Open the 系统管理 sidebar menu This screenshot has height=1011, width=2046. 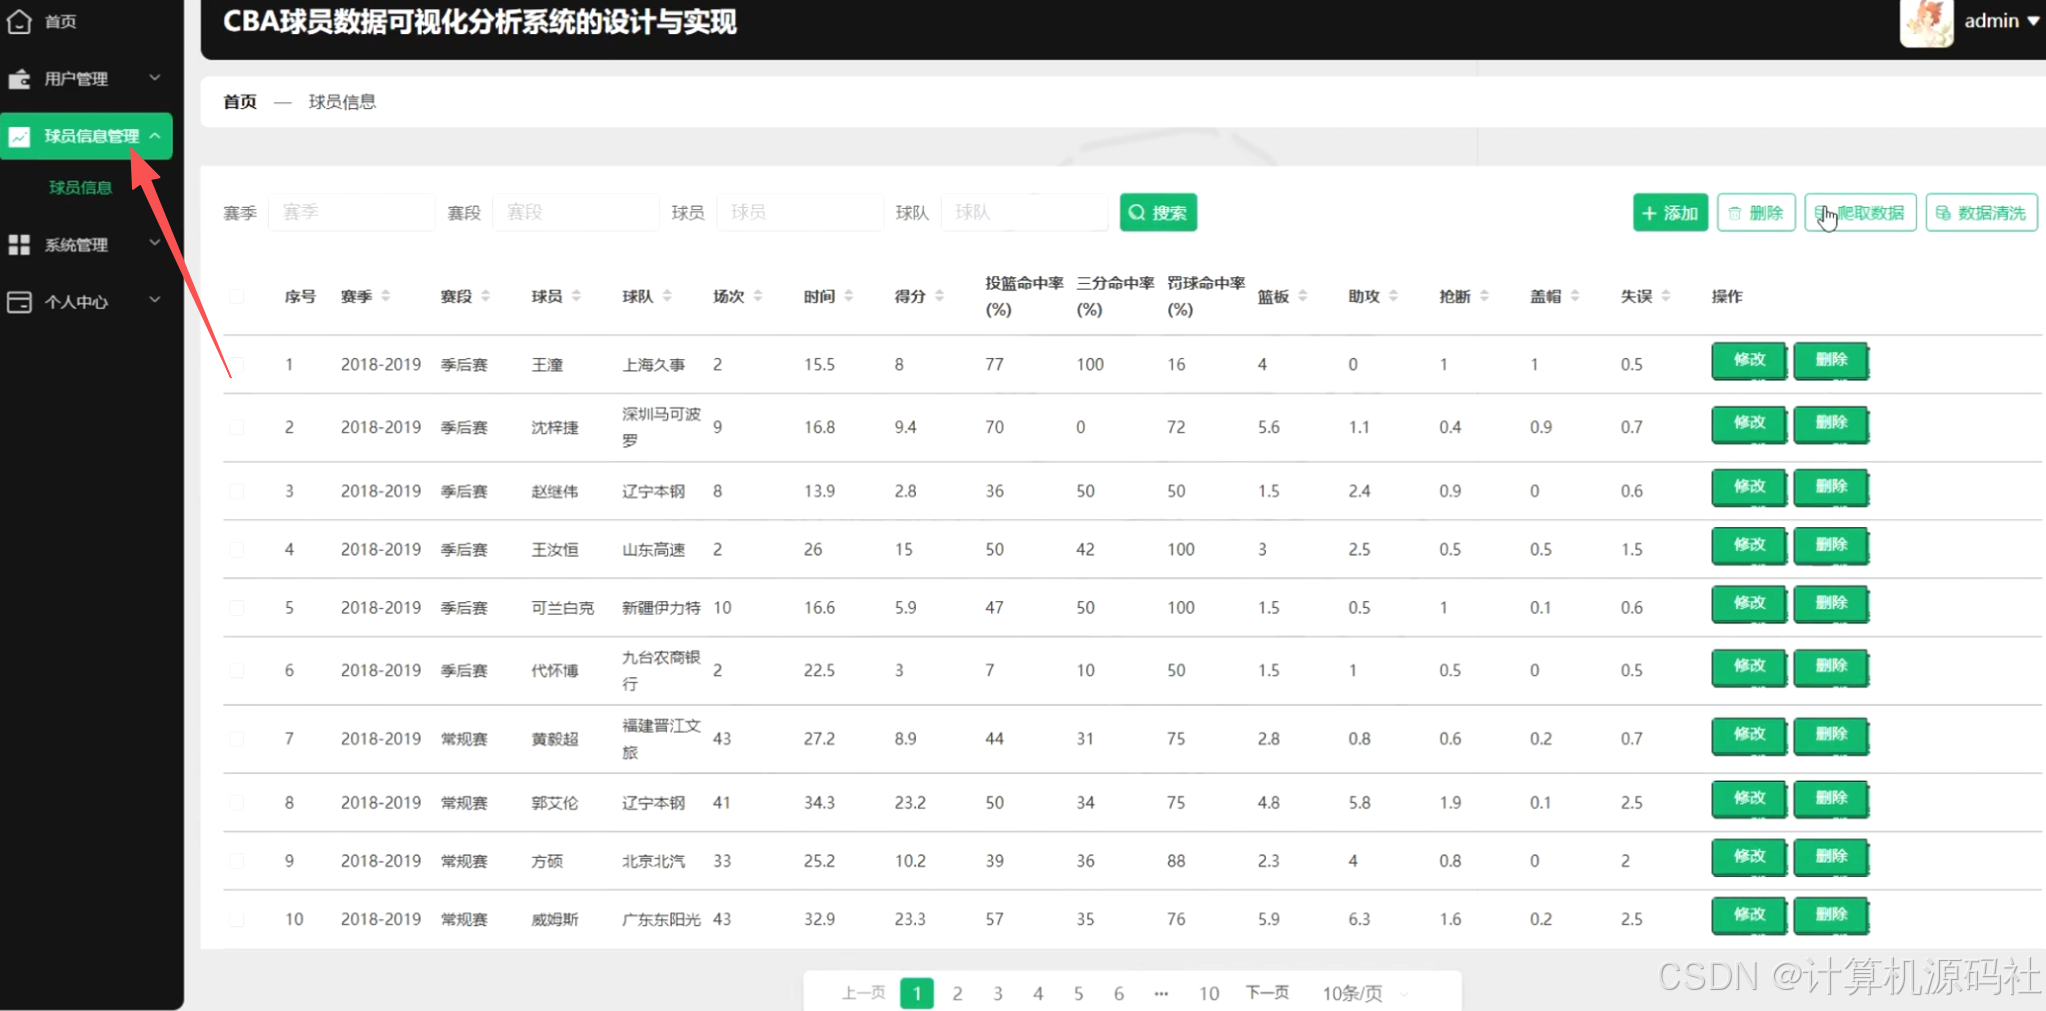click(x=88, y=244)
